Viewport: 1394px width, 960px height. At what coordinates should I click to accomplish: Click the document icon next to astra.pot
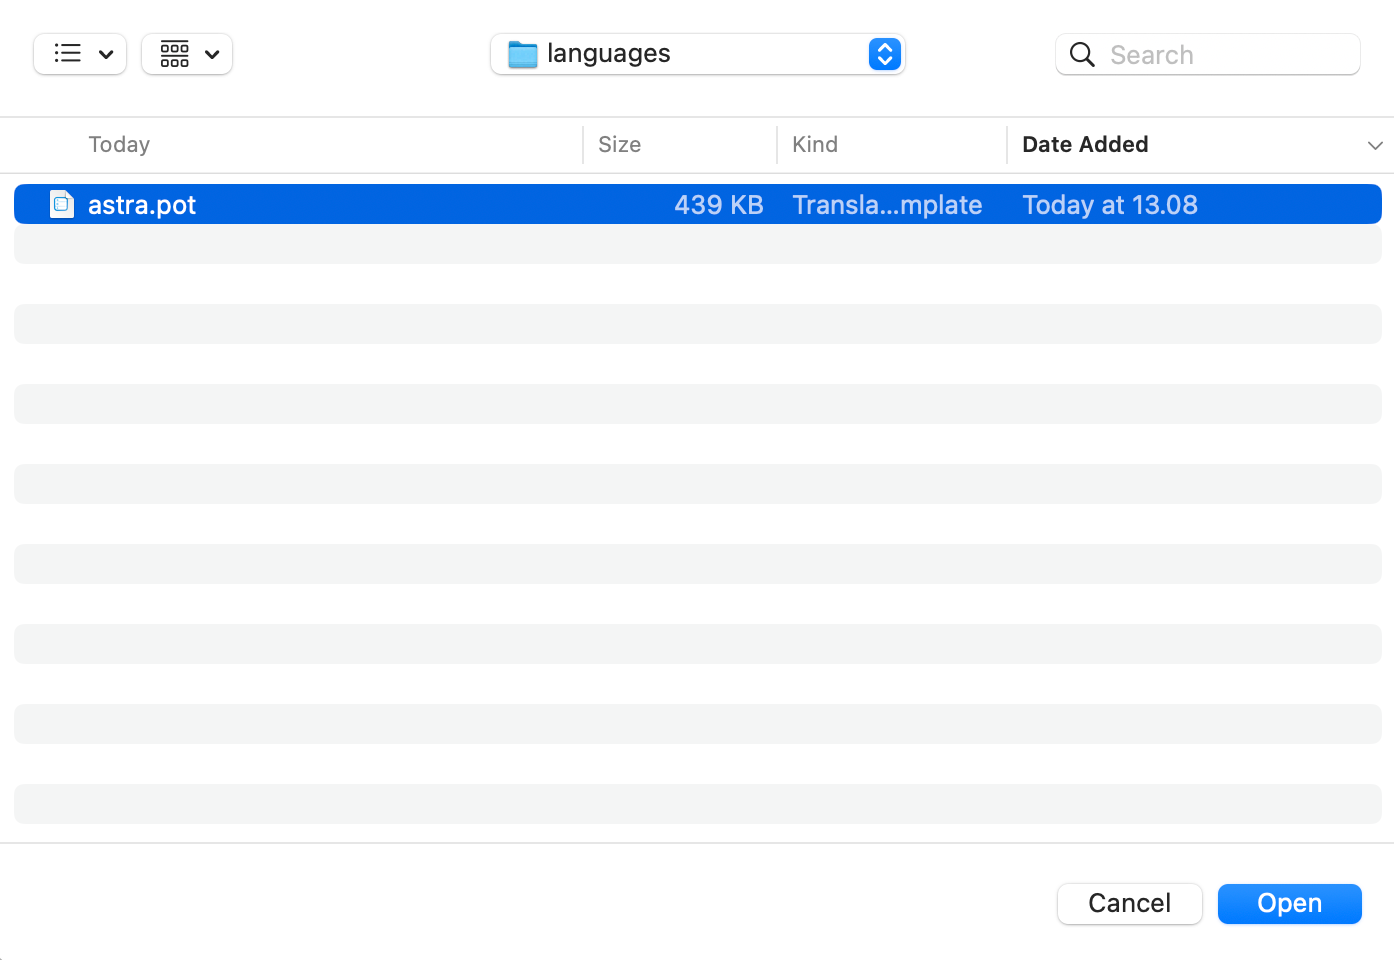pyautogui.click(x=61, y=203)
